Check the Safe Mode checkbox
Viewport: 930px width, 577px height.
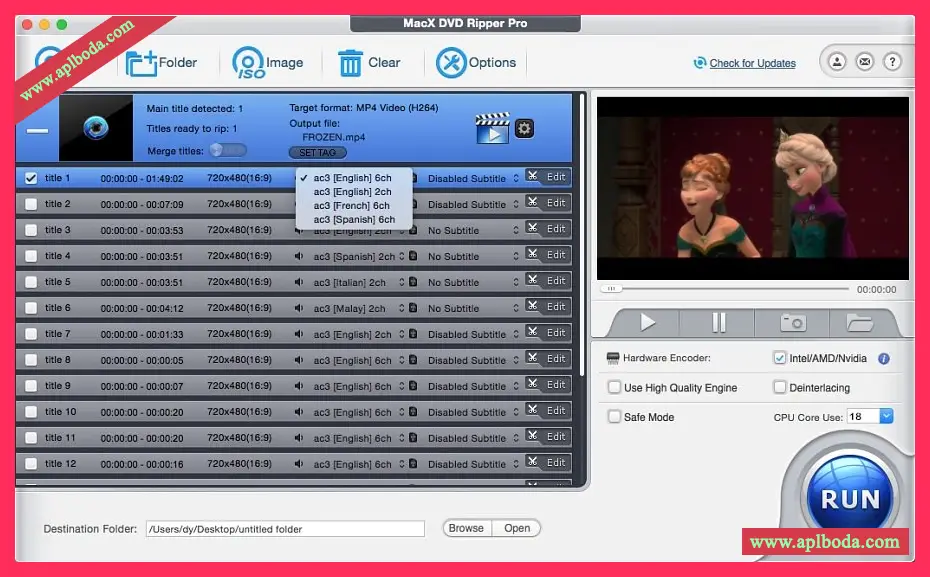[615, 416]
